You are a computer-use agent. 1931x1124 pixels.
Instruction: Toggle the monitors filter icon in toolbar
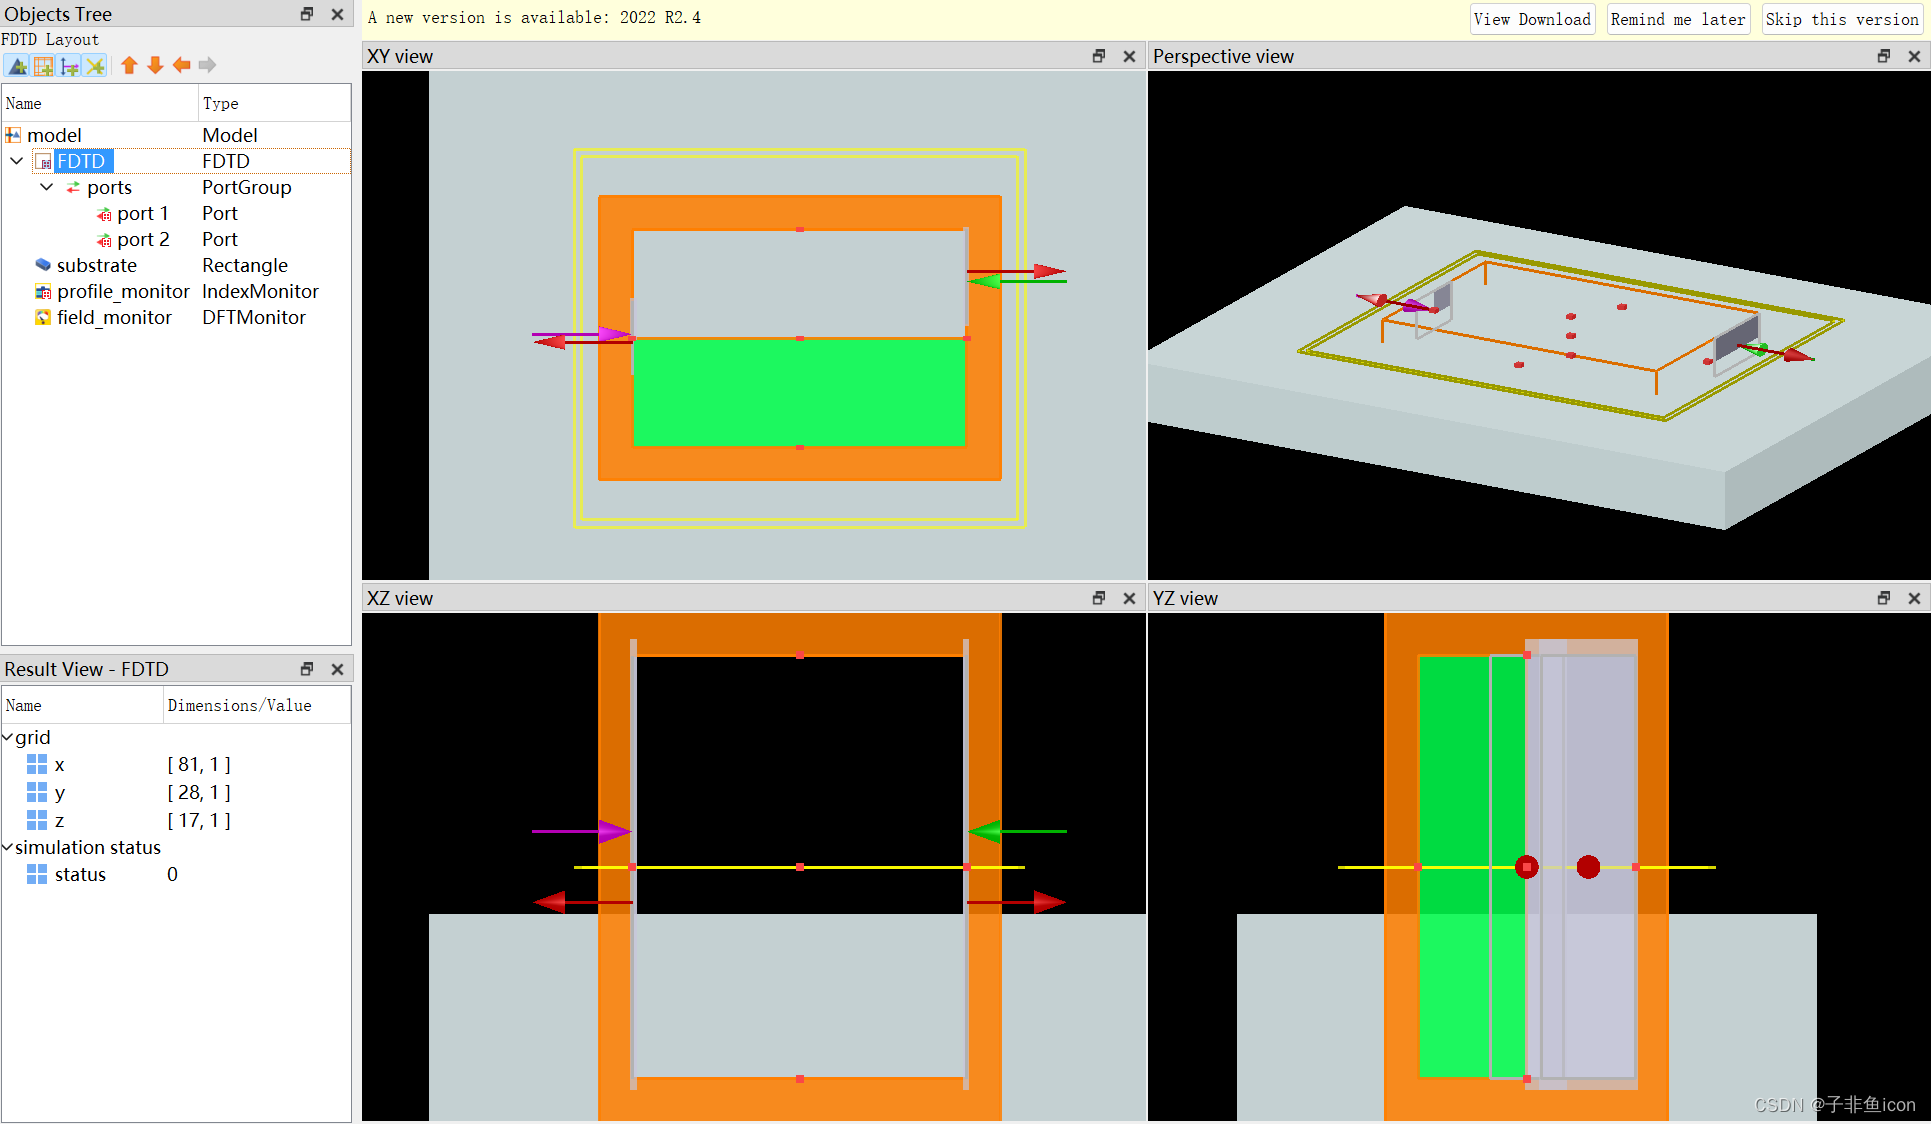pos(96,66)
